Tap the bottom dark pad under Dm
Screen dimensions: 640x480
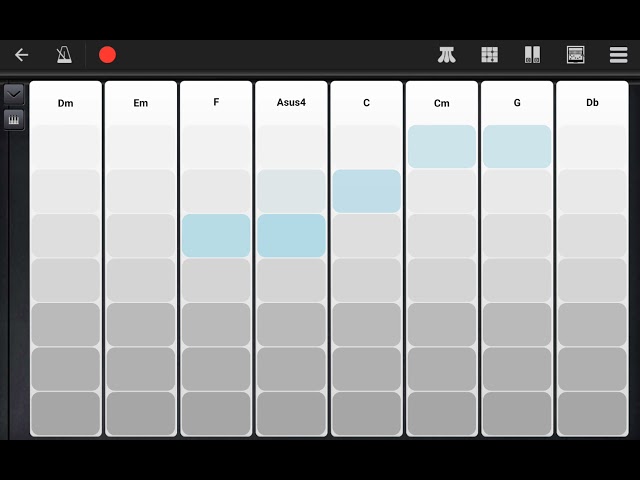pos(65,413)
